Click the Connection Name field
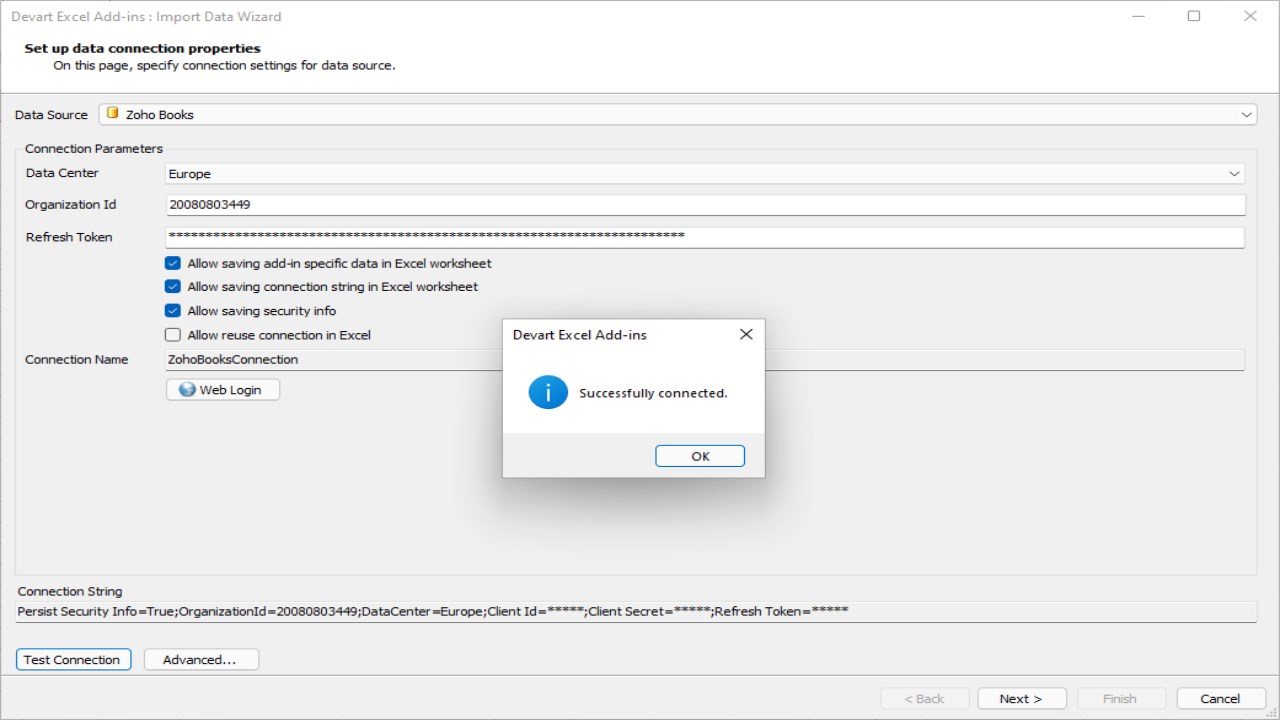The width and height of the screenshot is (1280, 720). coord(705,360)
